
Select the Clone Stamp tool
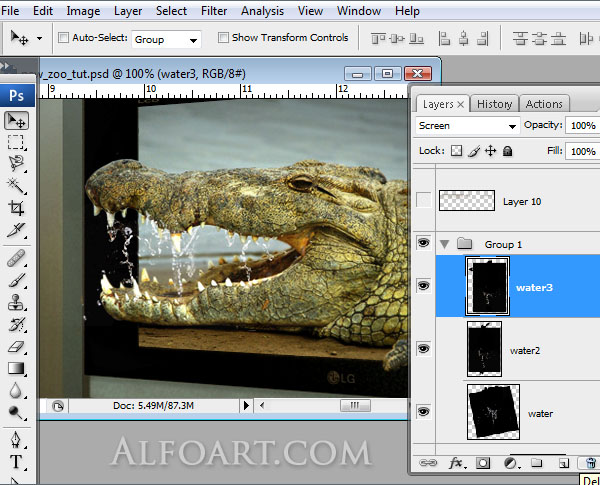click(16, 302)
